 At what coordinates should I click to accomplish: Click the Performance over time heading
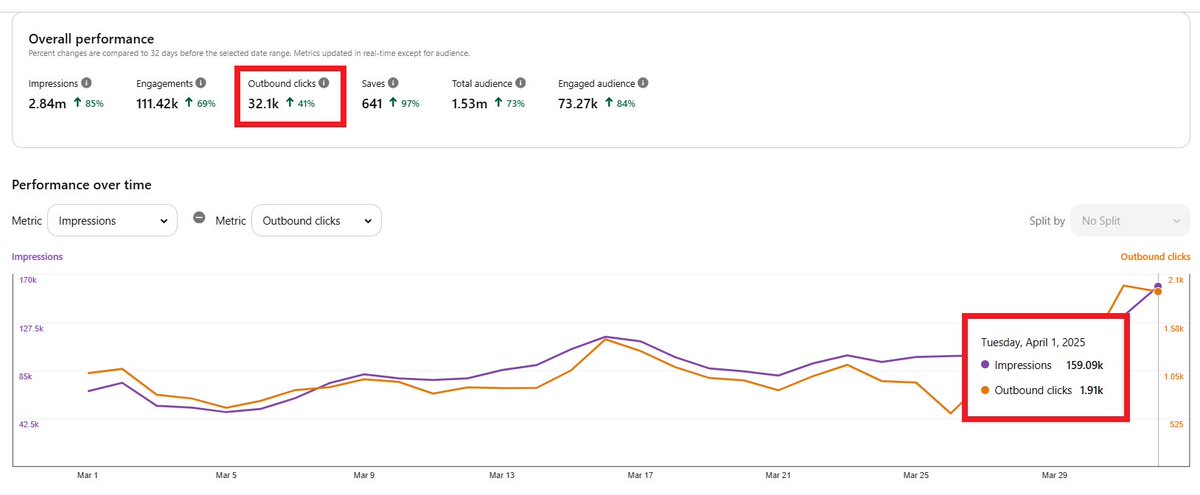click(x=80, y=185)
